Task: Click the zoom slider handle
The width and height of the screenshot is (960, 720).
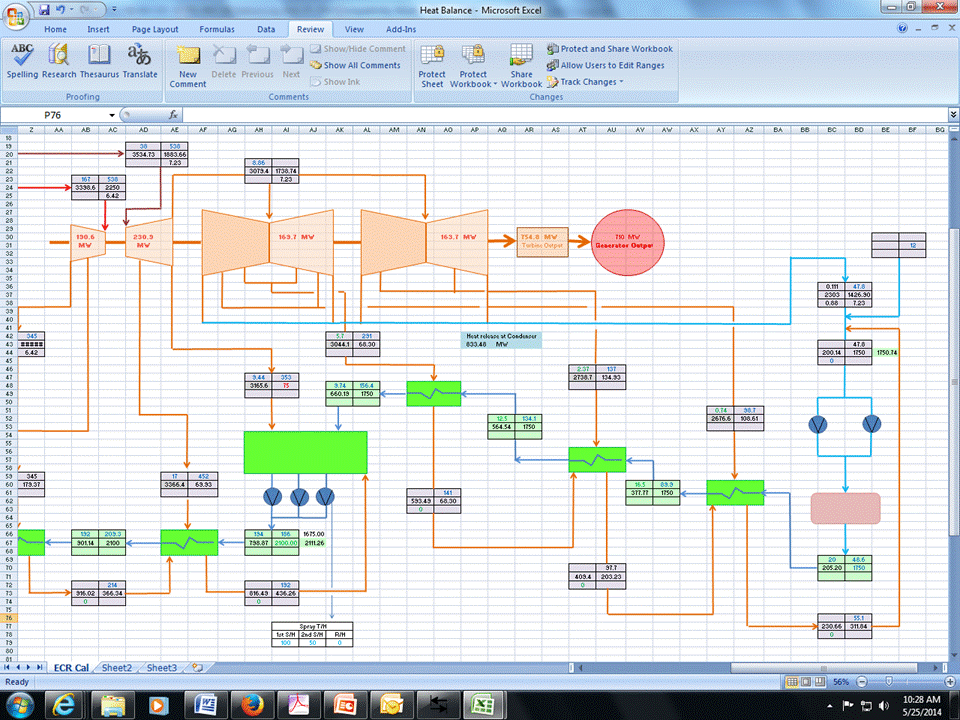Action: (x=889, y=681)
